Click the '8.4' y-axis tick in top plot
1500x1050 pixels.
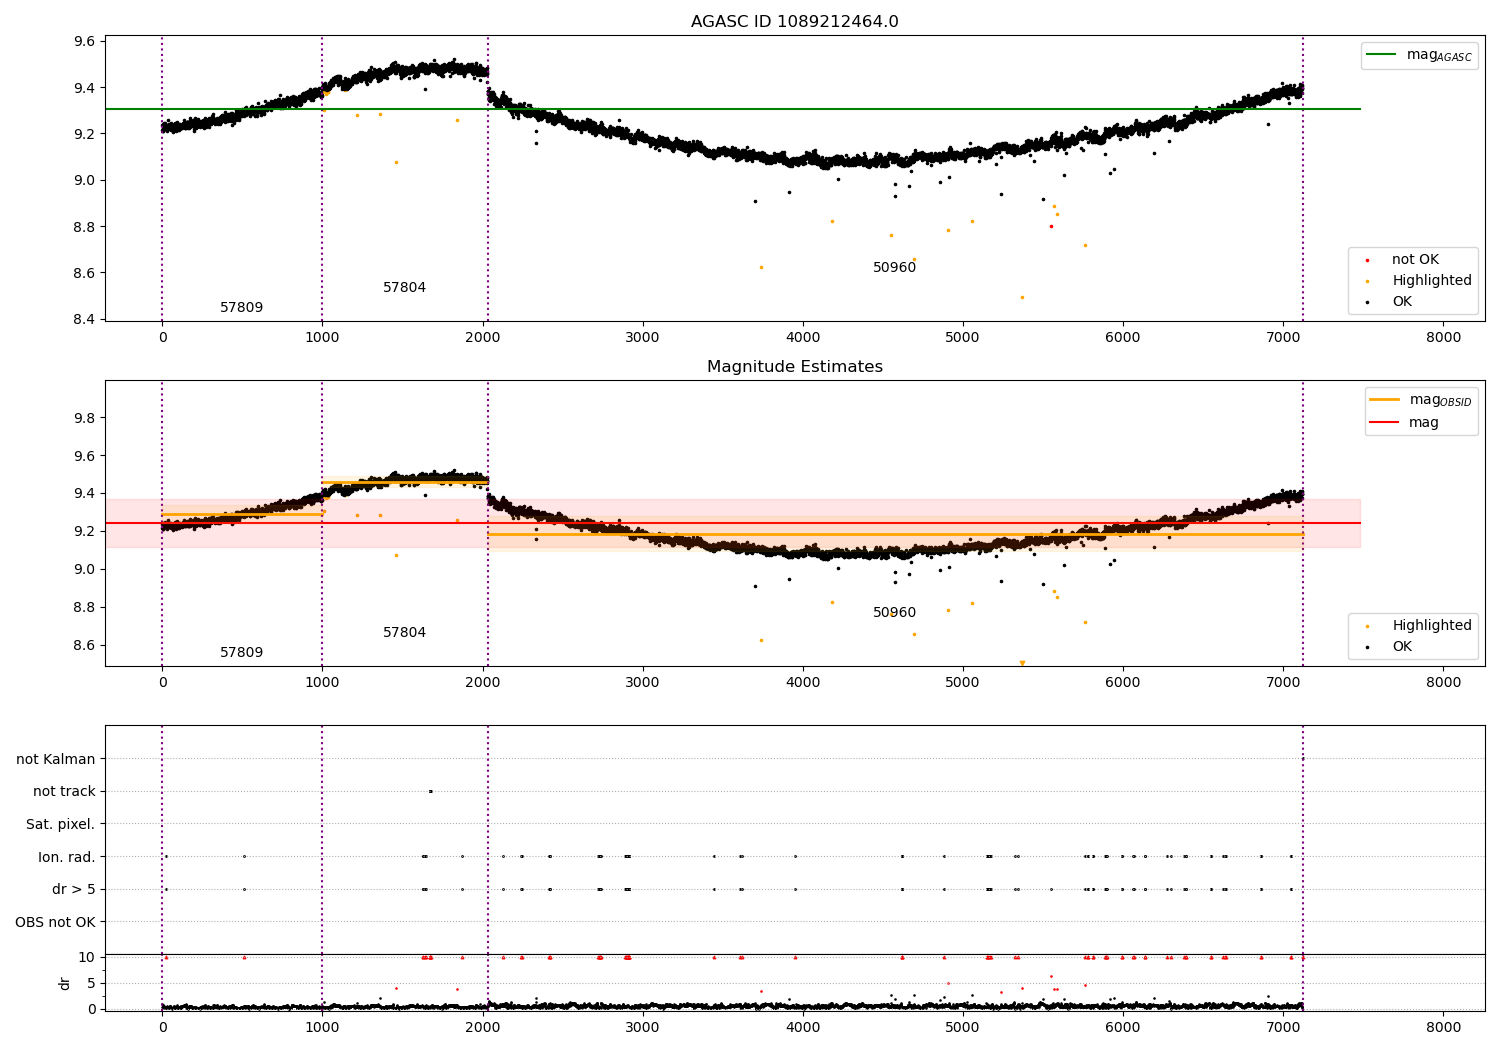pyautogui.click(x=84, y=320)
